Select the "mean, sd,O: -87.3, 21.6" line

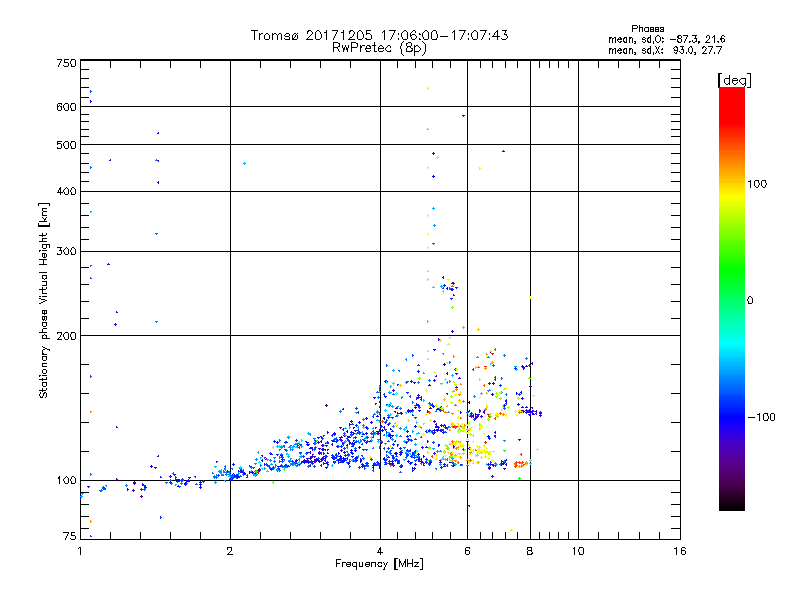666,39
